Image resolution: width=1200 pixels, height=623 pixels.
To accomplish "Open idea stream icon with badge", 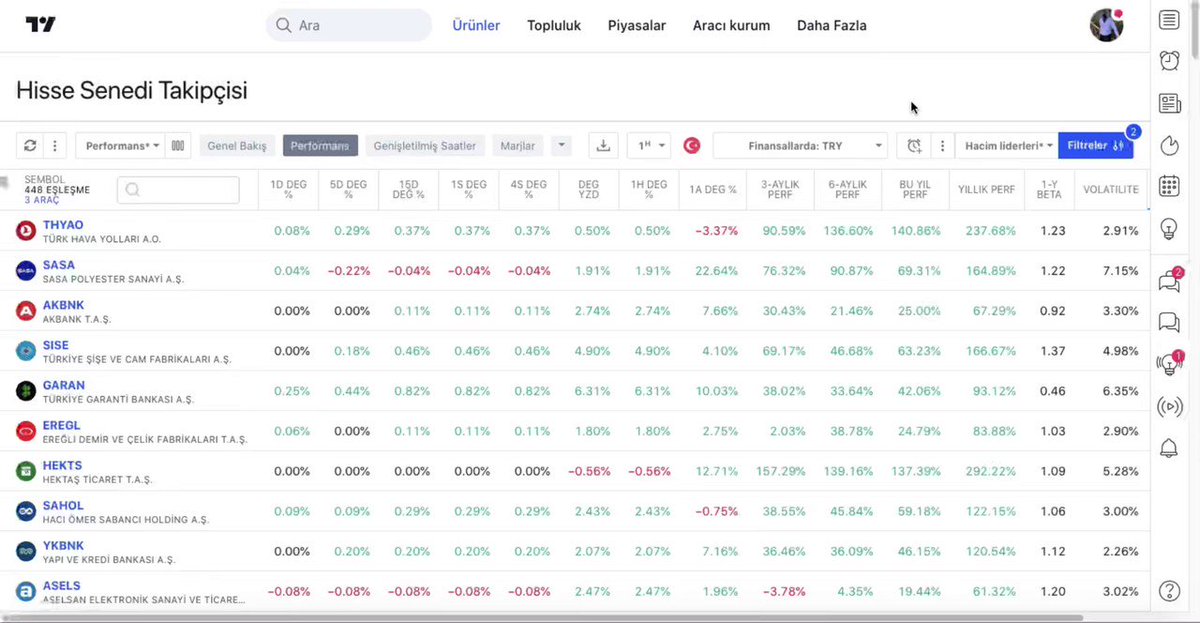I will pyautogui.click(x=1170, y=363).
